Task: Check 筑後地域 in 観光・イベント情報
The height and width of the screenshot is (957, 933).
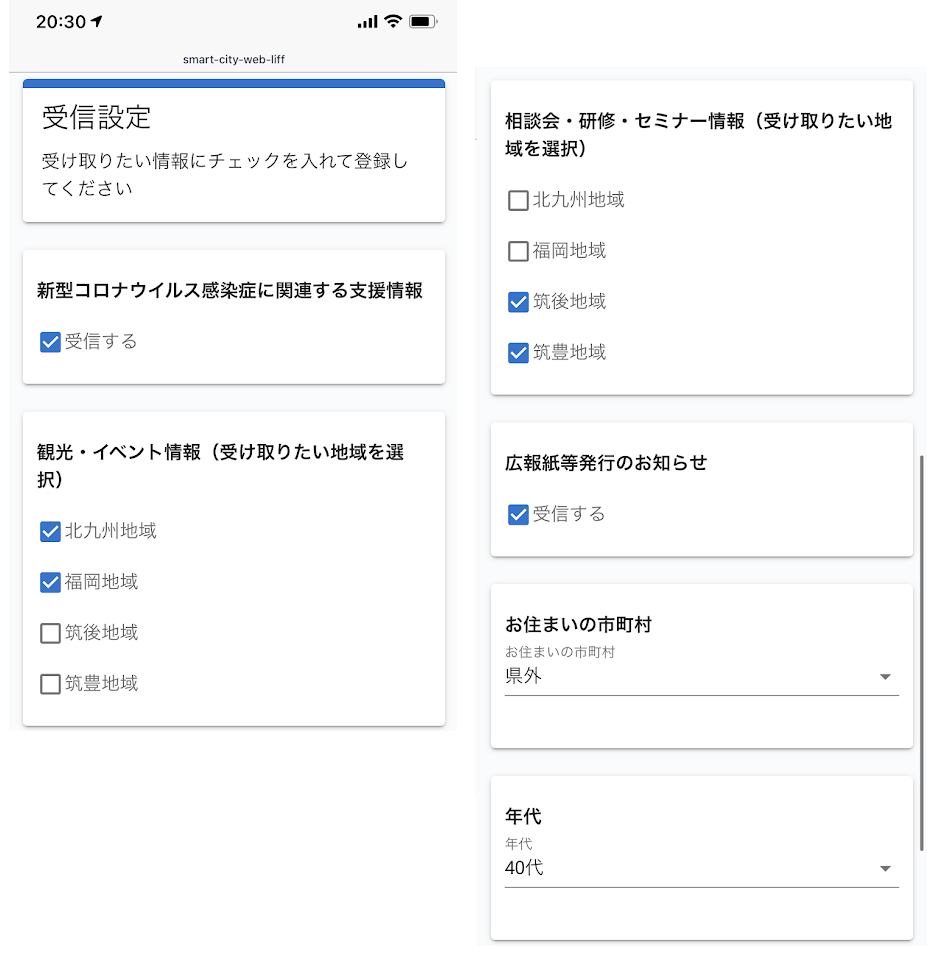Action: pos(50,633)
